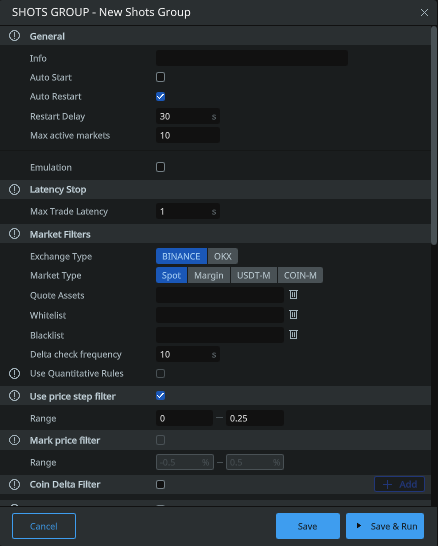Click the info icon beside General
The image size is (438, 546).
(14, 36)
